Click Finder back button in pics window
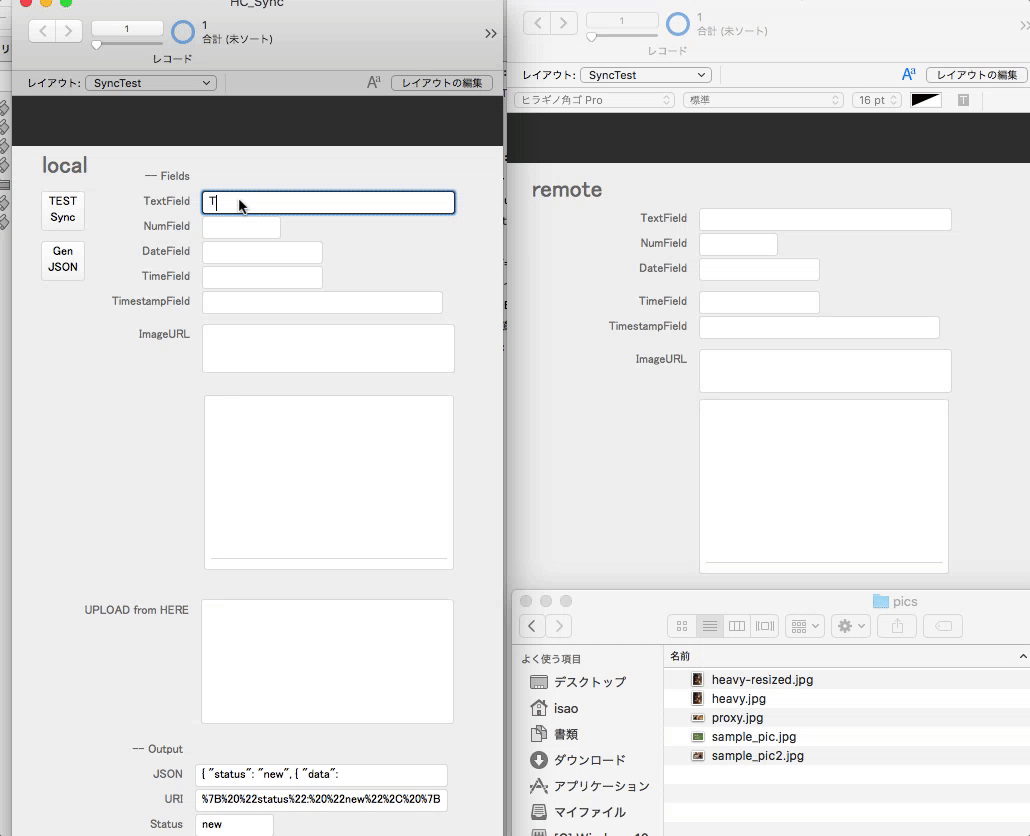This screenshot has height=836, width=1030. [x=532, y=626]
